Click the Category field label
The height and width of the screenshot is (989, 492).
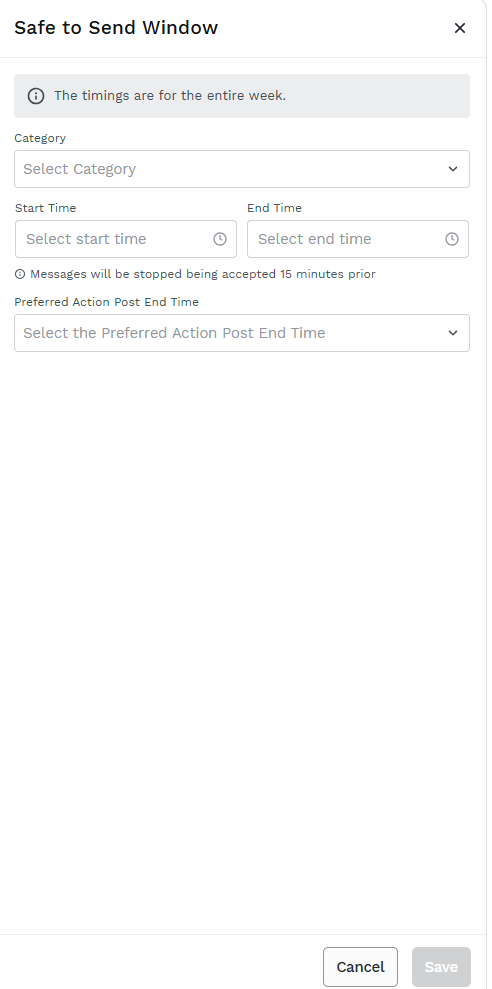pos(40,138)
